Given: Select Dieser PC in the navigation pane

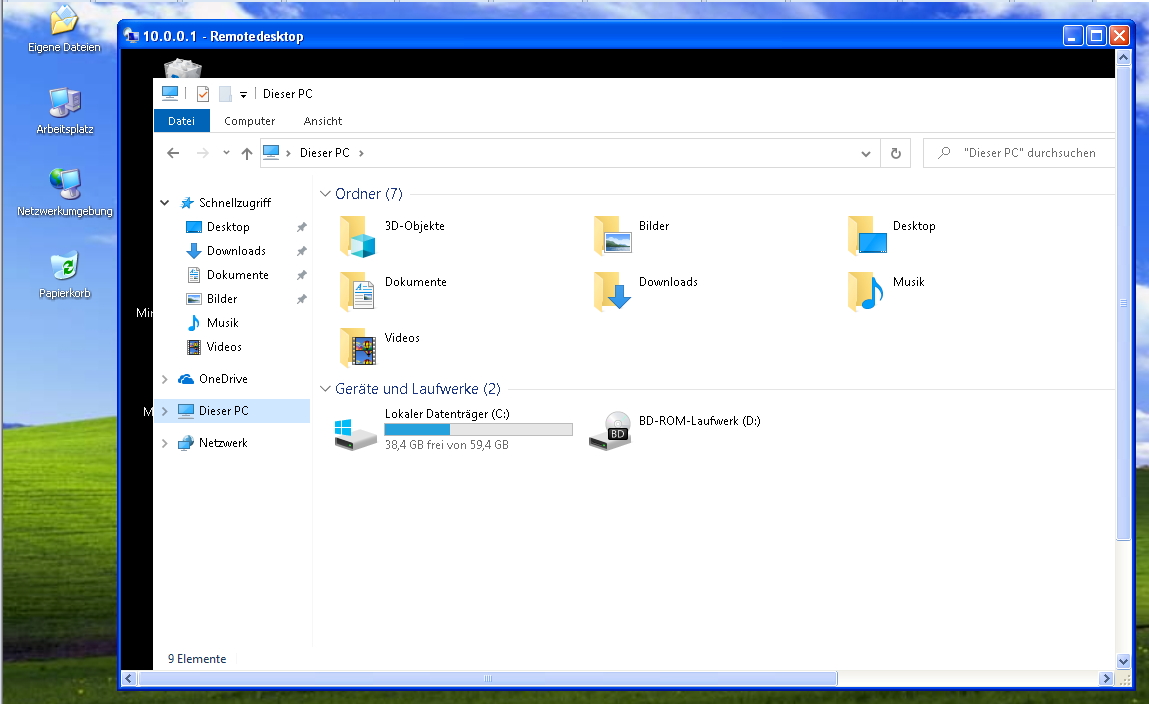Looking at the screenshot, I should pos(223,411).
